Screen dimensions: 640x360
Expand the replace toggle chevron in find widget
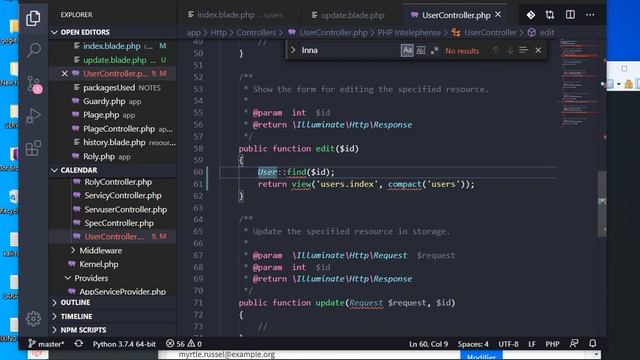coord(293,50)
